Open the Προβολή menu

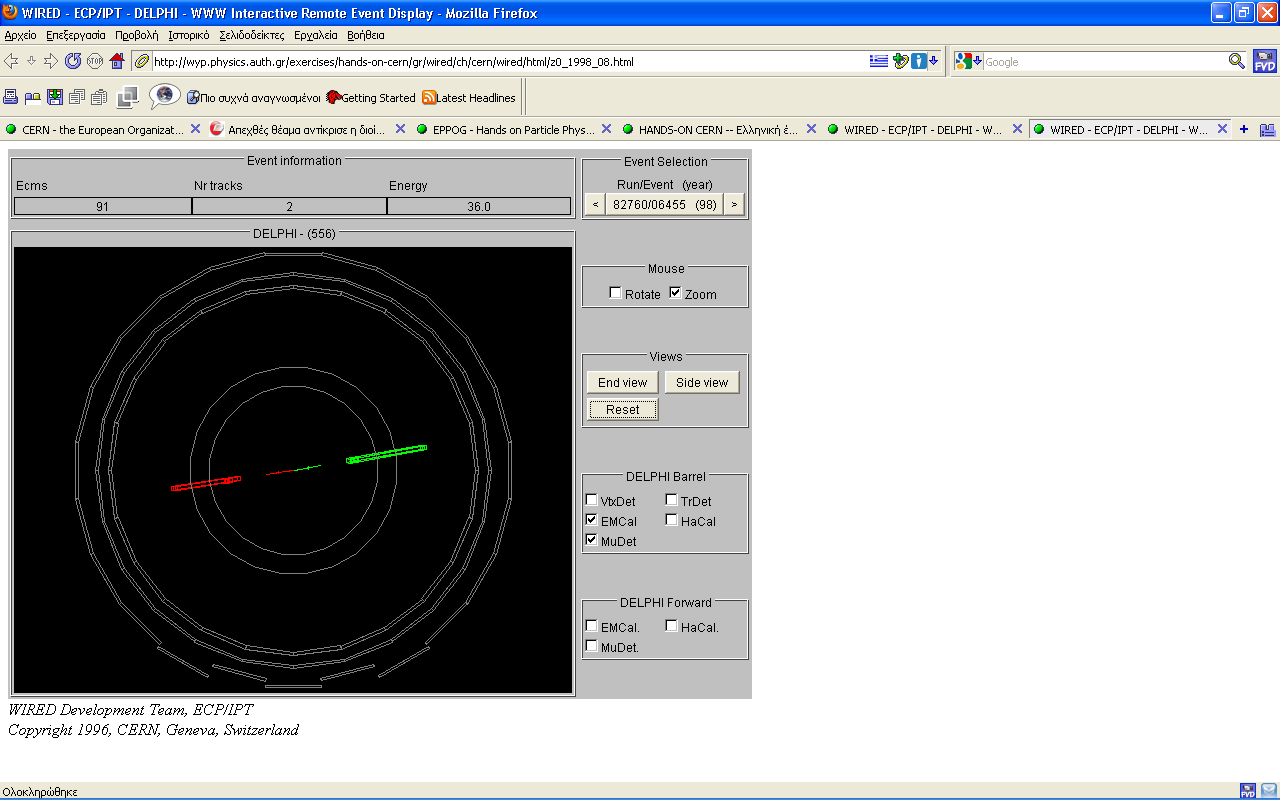137,35
